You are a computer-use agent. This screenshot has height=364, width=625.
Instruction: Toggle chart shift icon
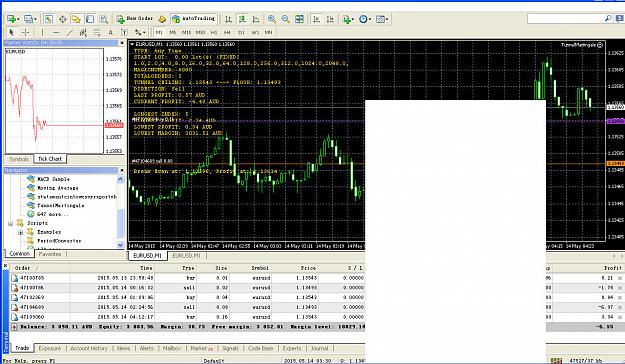pos(330,19)
